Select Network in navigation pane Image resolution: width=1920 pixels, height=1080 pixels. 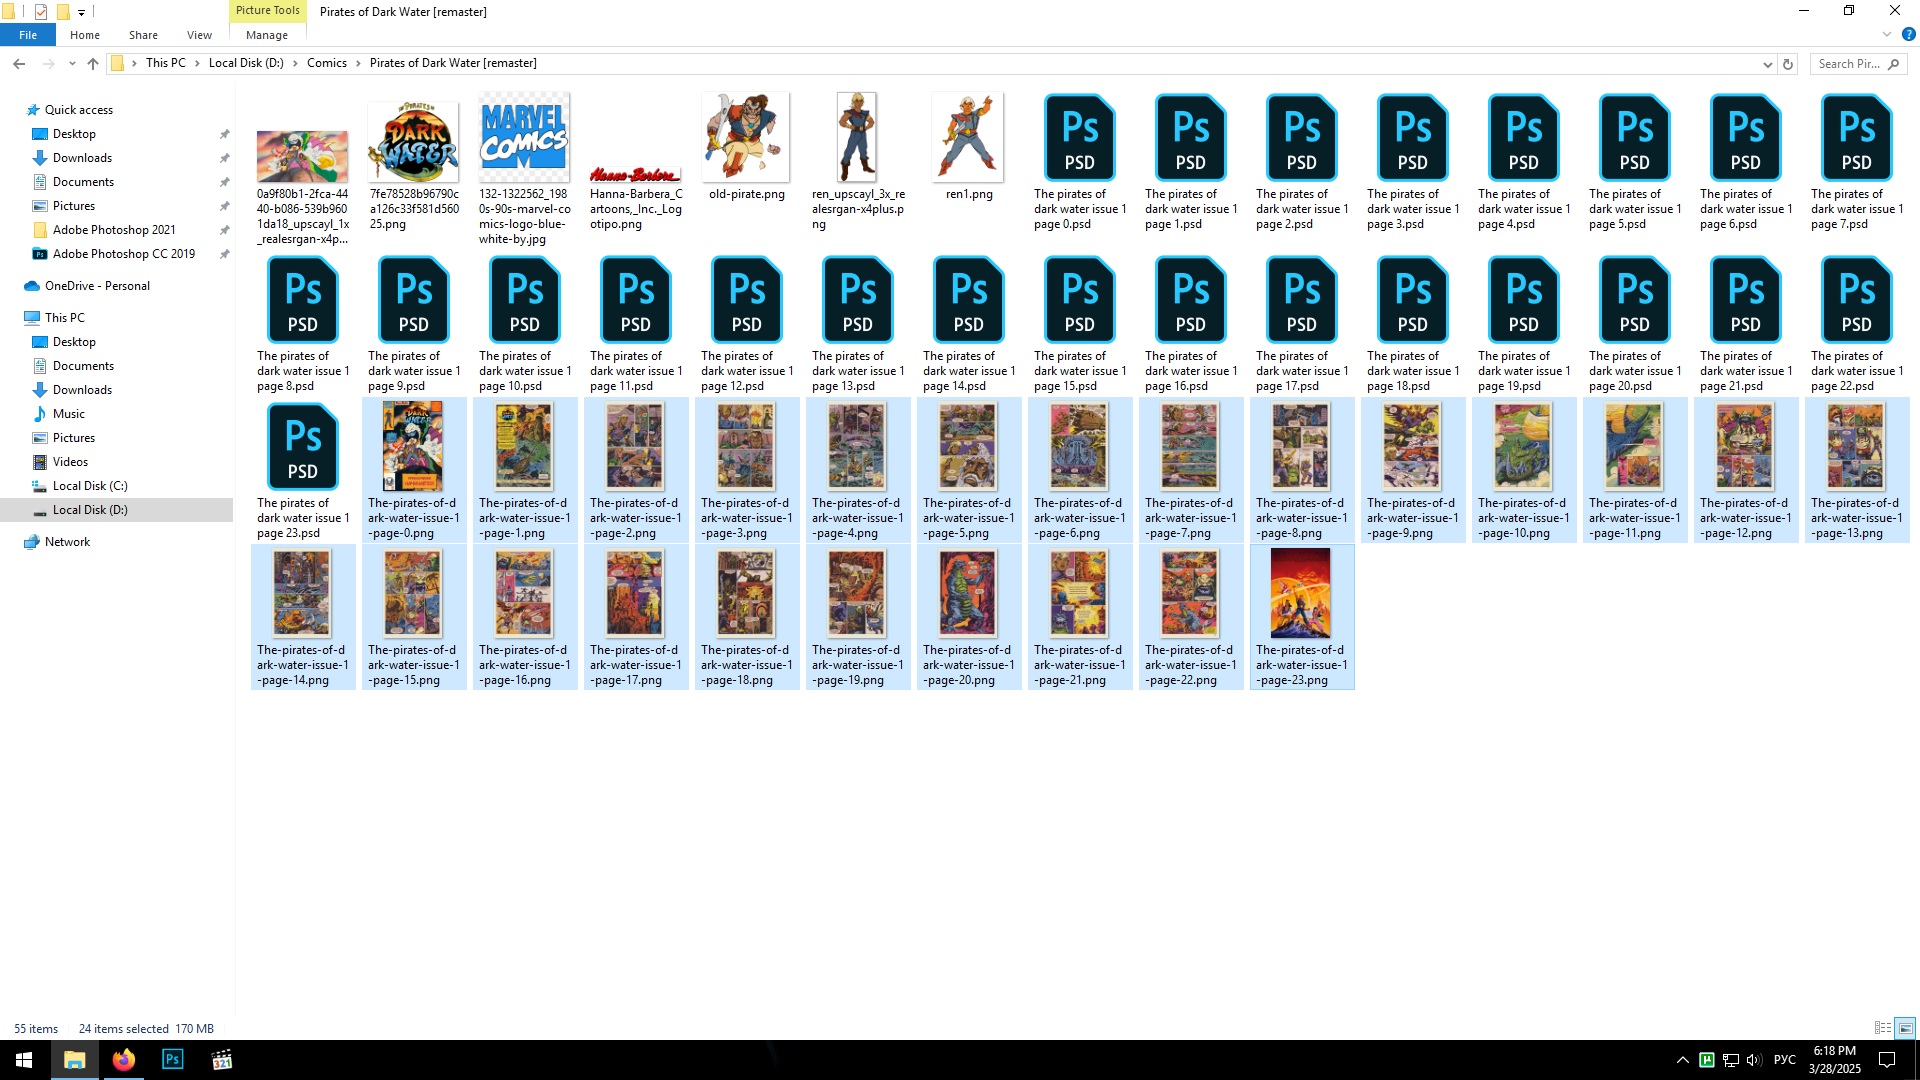click(67, 542)
